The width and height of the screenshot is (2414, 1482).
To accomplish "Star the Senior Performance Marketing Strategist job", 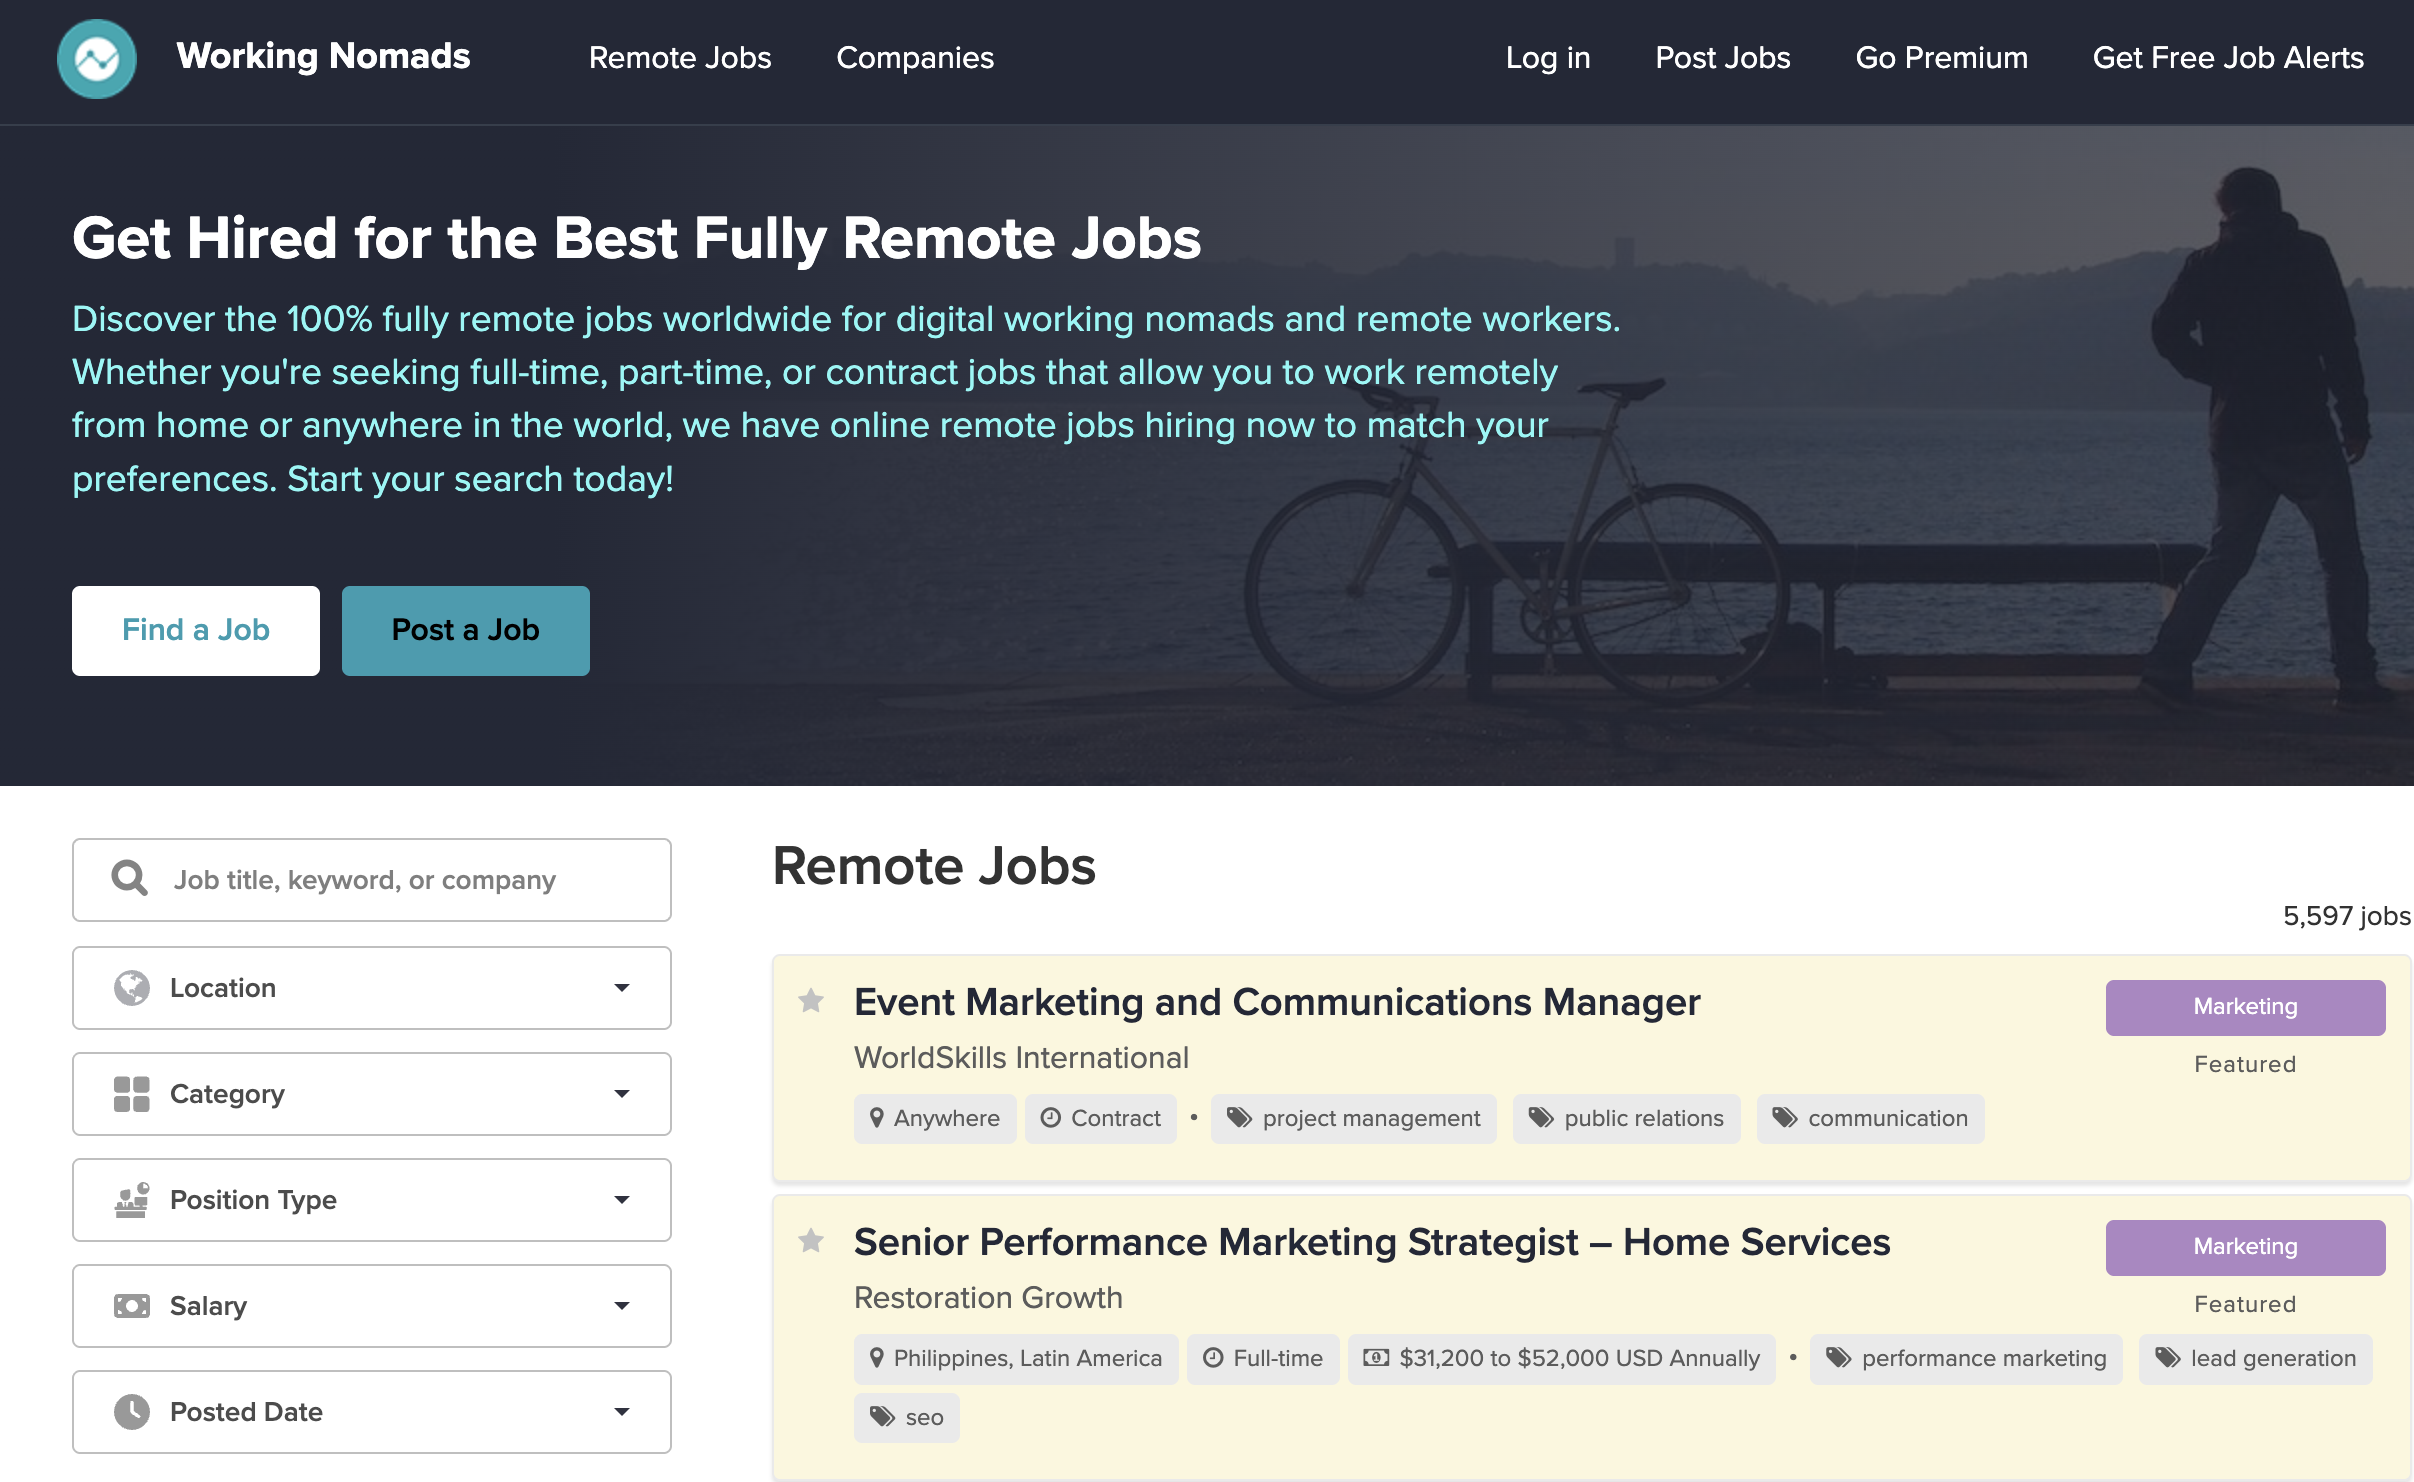I will [x=811, y=1241].
